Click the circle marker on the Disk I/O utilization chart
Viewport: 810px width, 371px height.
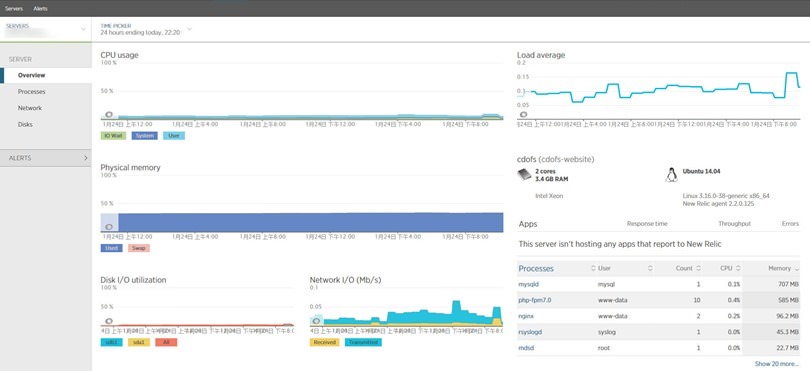tap(108, 321)
